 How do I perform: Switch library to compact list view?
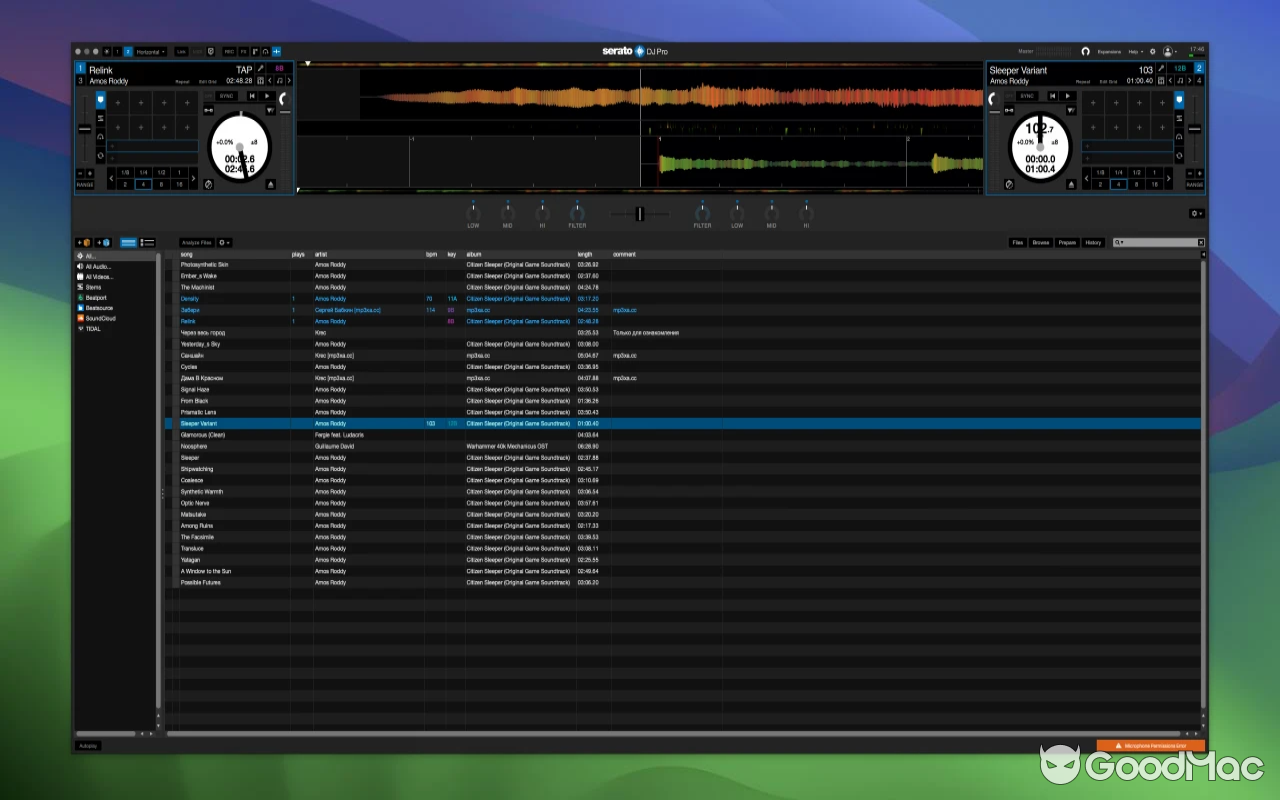(x=146, y=242)
